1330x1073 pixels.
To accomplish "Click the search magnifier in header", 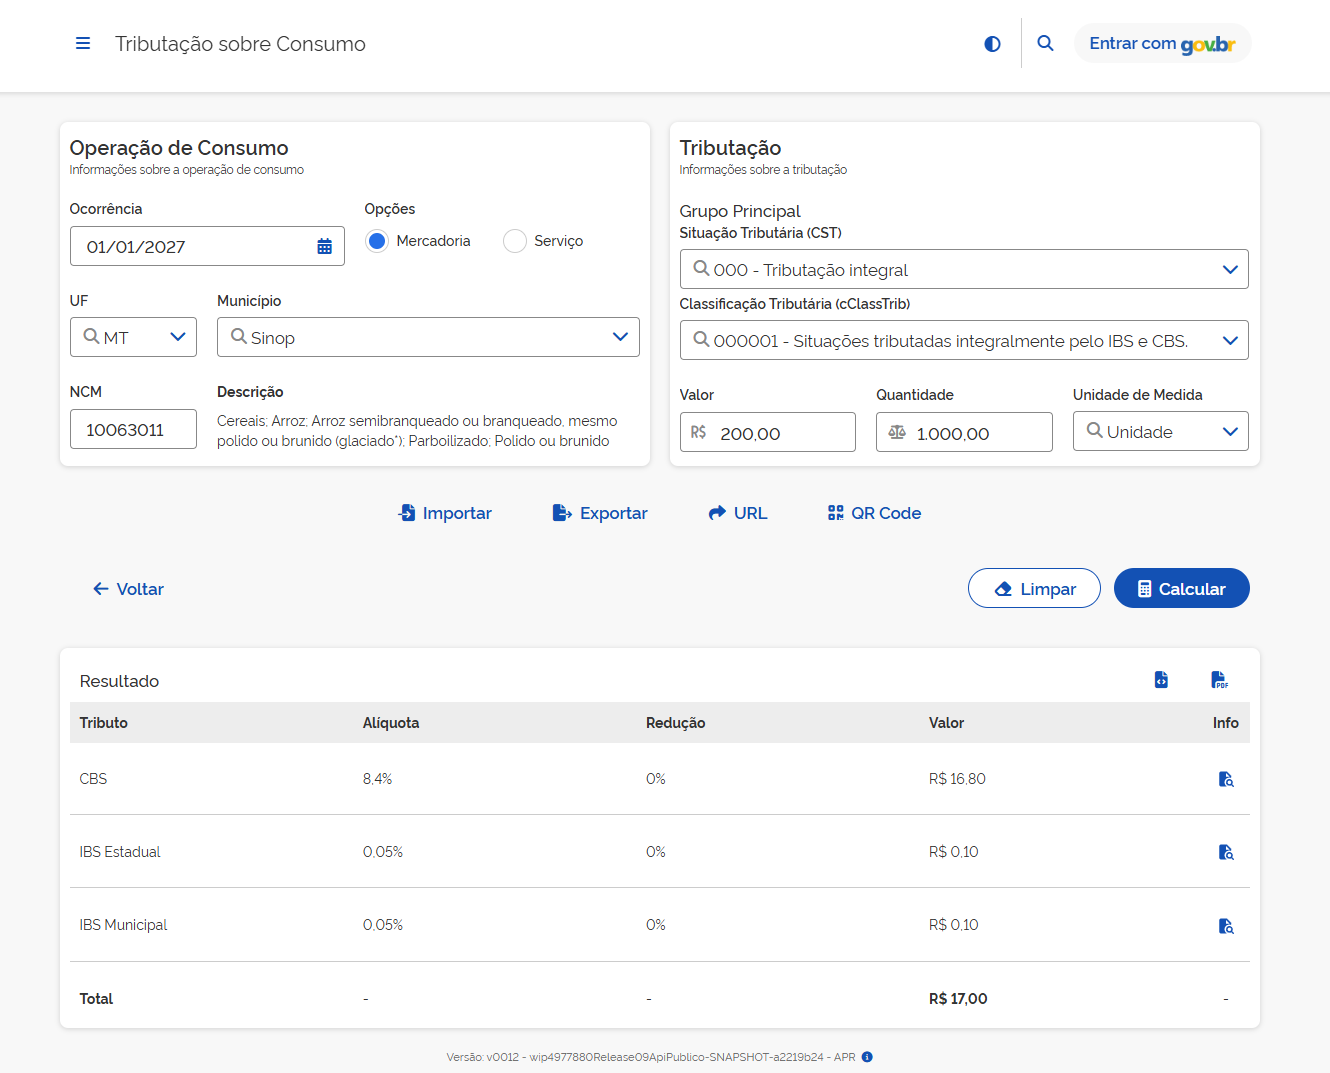I will (x=1045, y=44).
